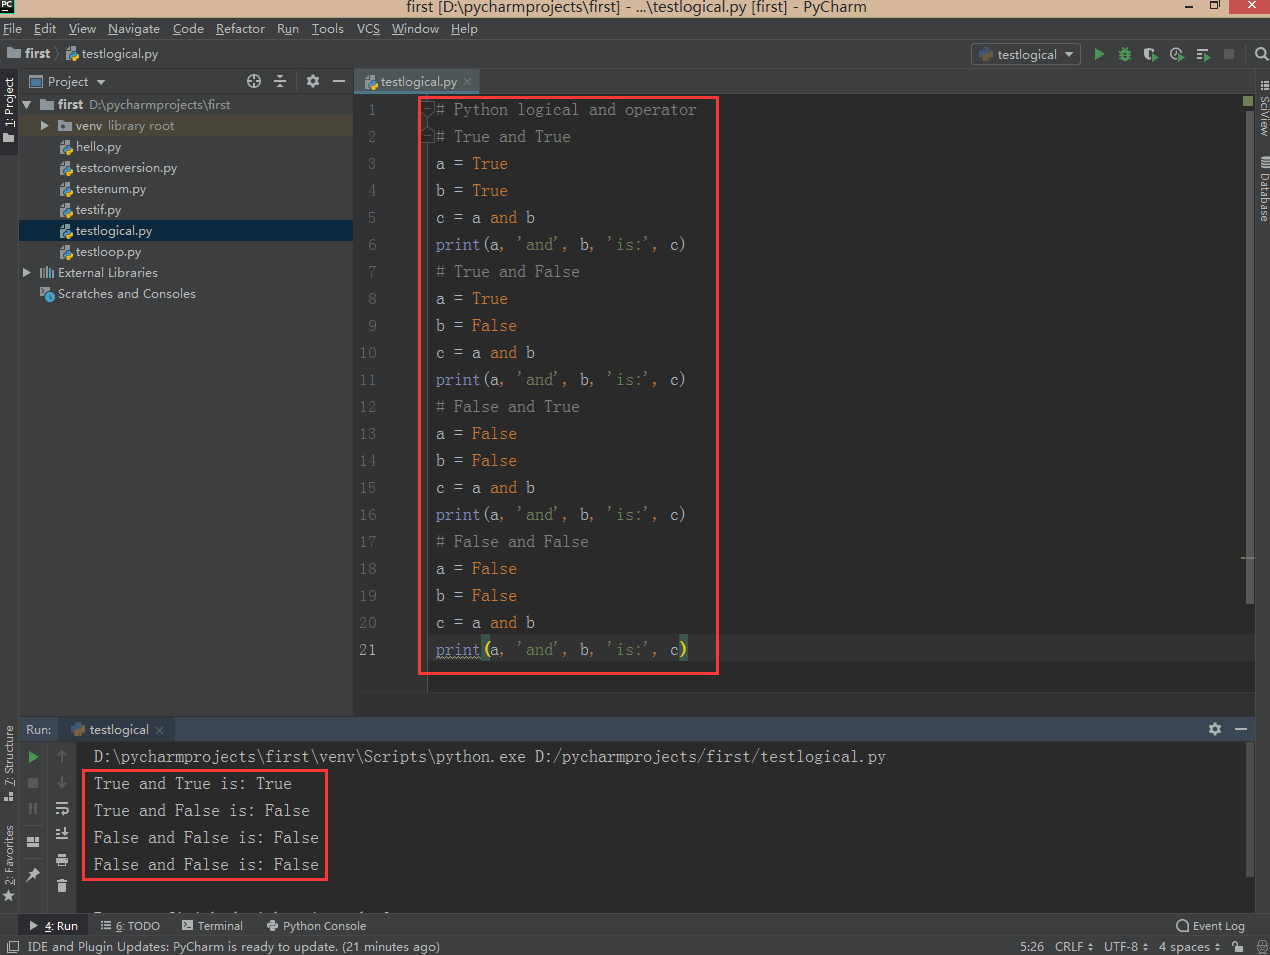Rerun testlogical in Run panel
This screenshot has height=955, width=1270.
coord(33,757)
